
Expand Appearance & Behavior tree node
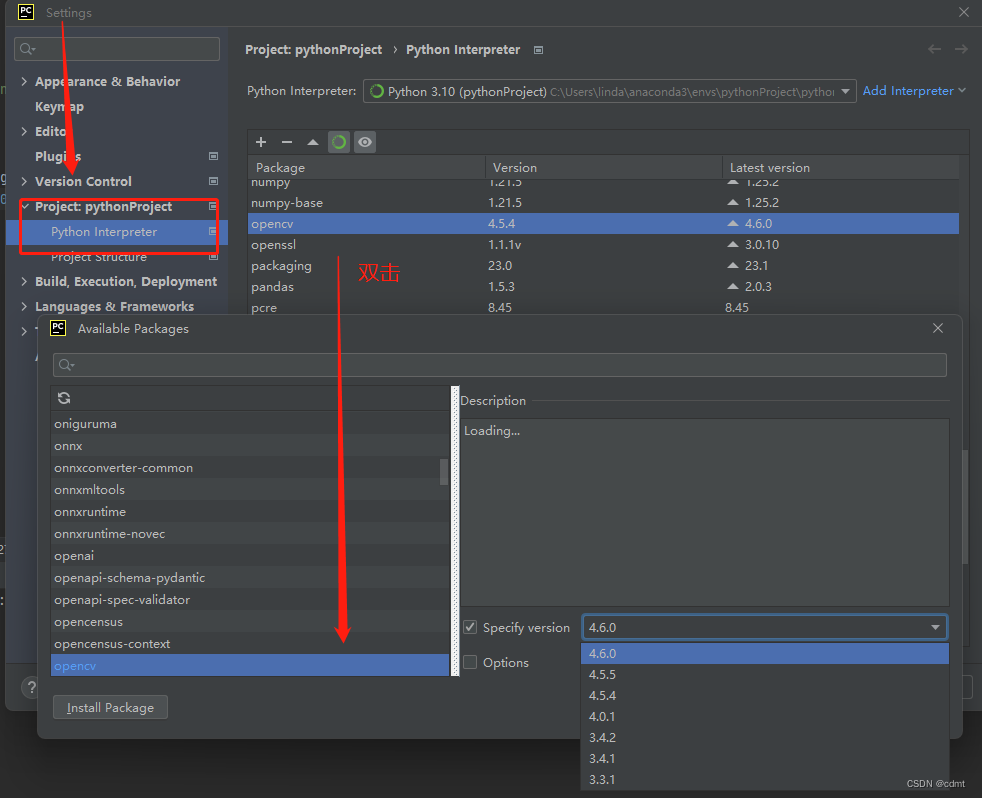24,81
